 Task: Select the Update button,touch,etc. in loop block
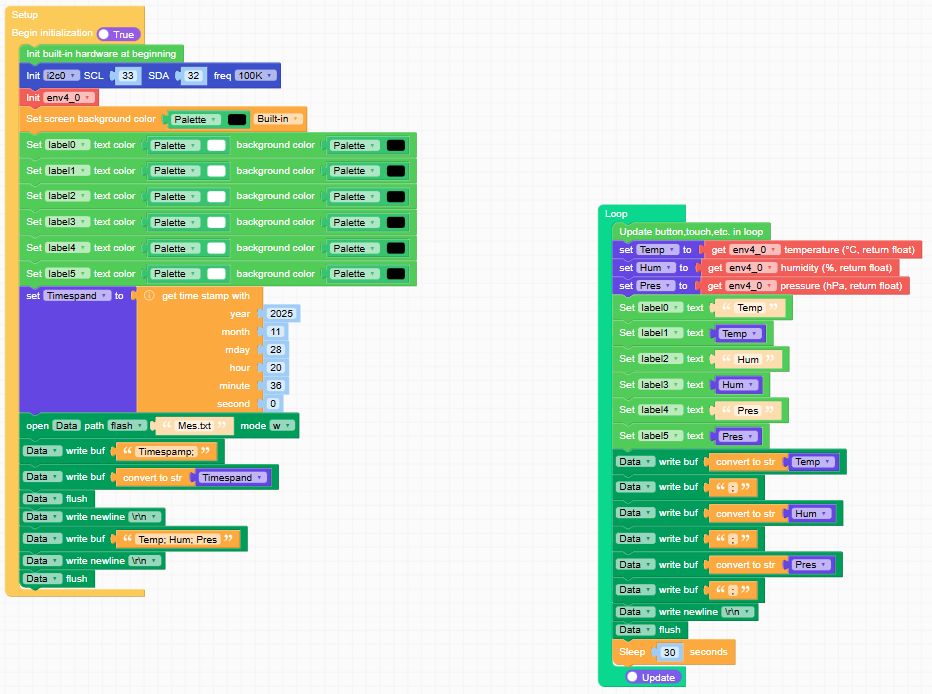tap(690, 231)
